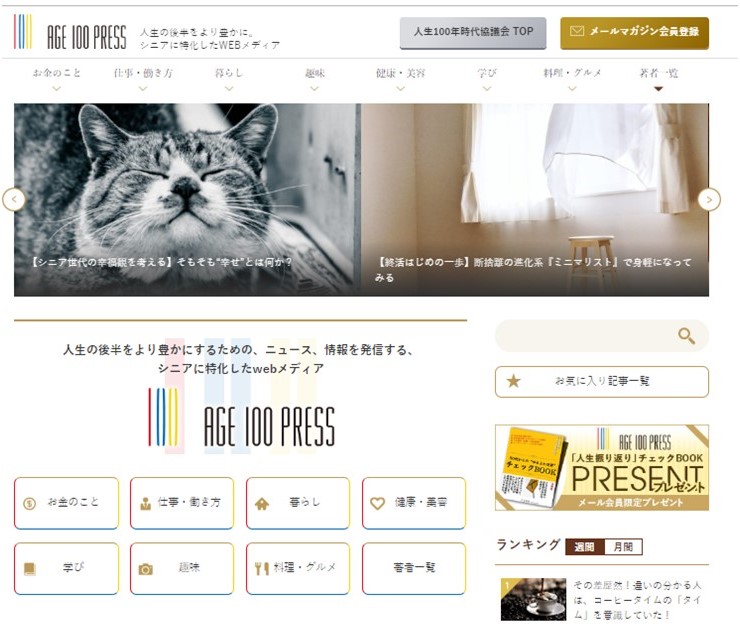Open the 趣味 tile with camera icon
Viewport: 740px width, 628px height.
(182, 568)
